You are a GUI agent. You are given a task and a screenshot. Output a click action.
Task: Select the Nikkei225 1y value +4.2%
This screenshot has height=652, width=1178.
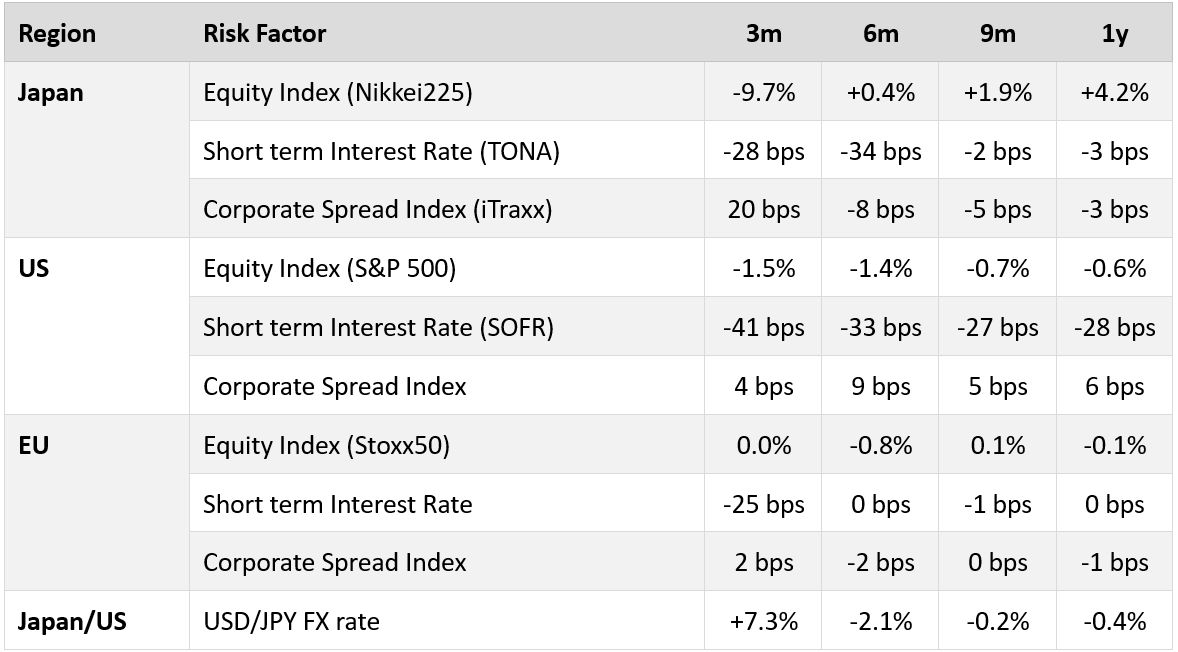pyautogui.click(x=1114, y=93)
